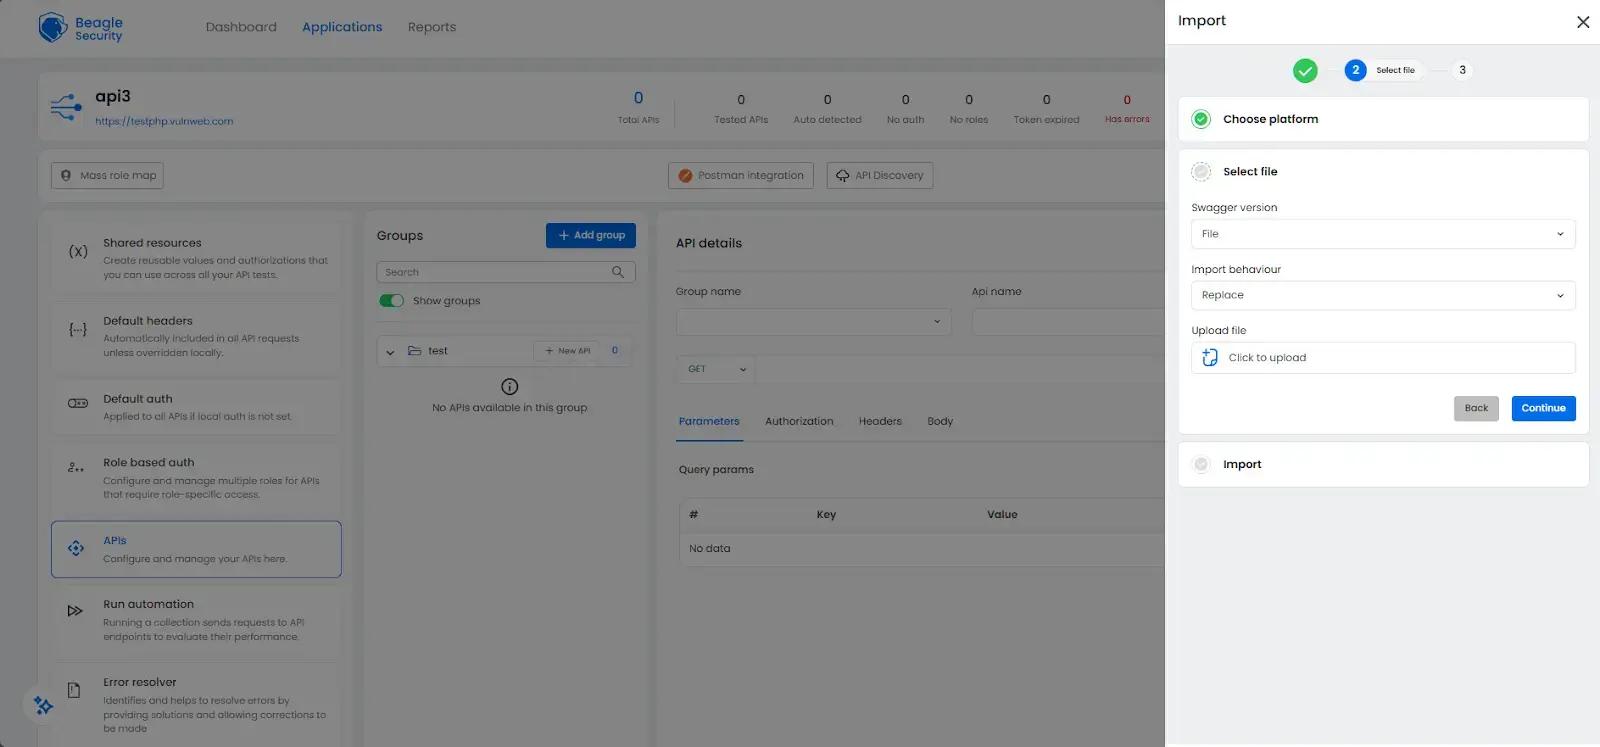Click the Mass role map icon
1600x747 pixels.
[x=66, y=175]
